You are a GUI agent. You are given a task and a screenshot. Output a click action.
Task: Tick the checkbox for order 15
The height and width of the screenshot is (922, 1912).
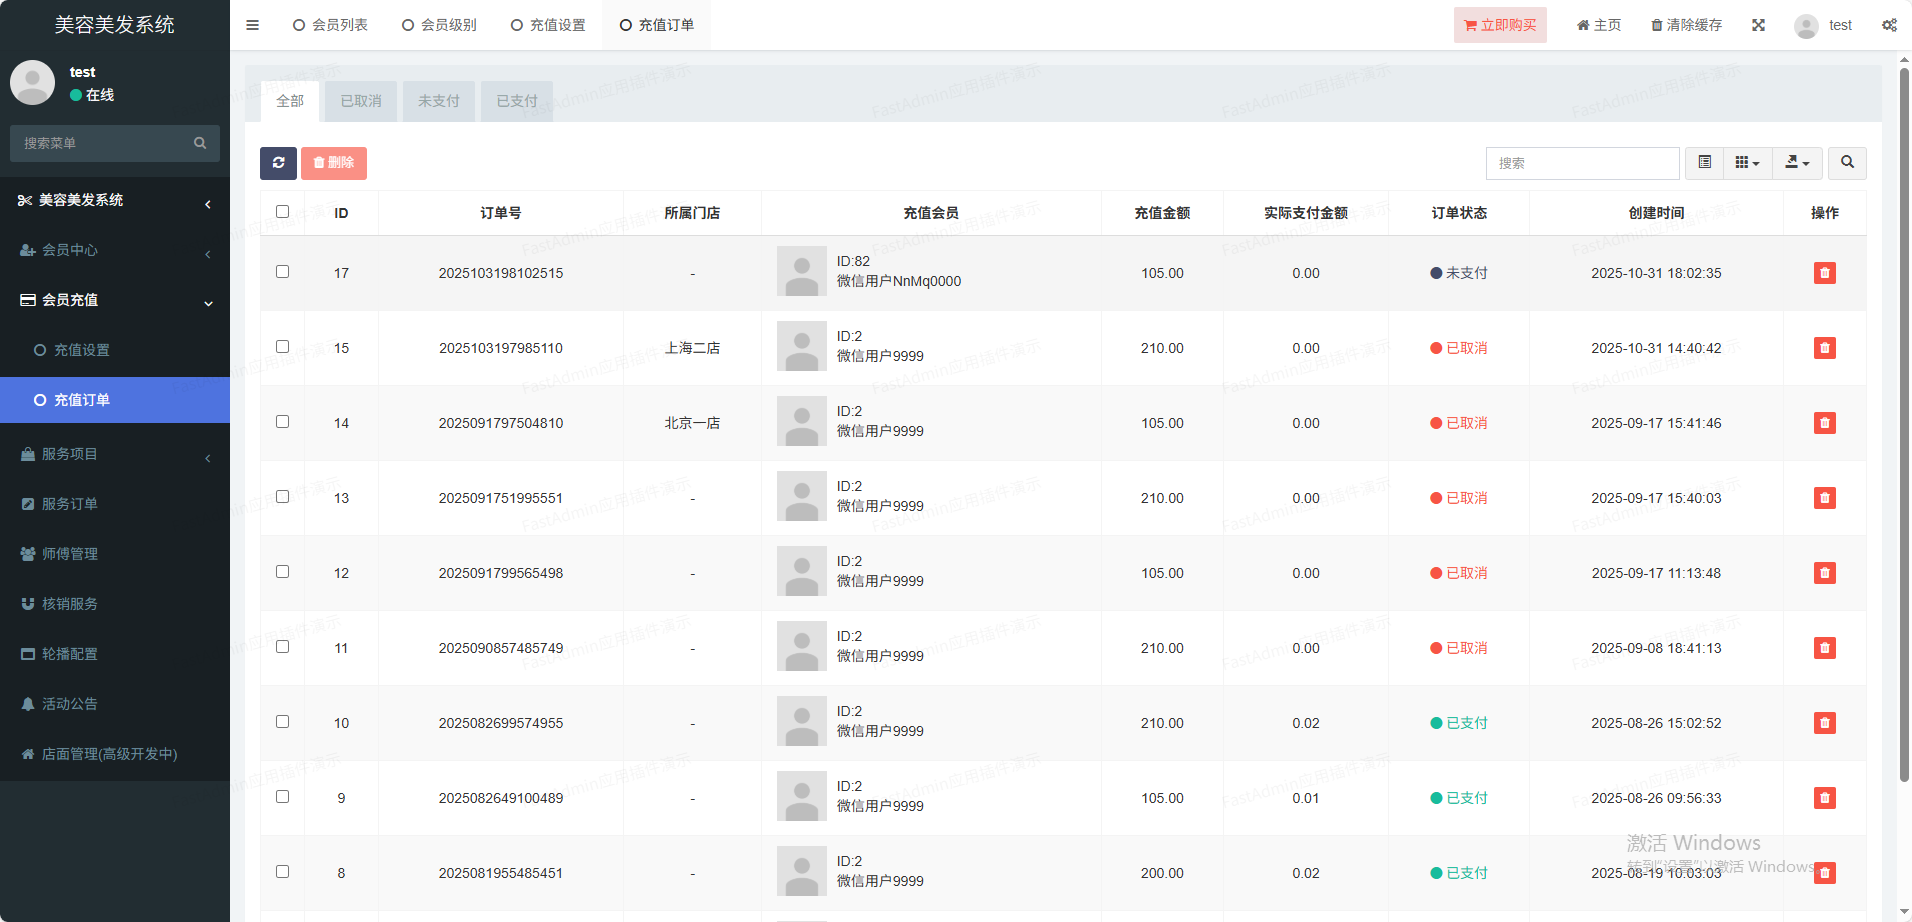tap(283, 347)
